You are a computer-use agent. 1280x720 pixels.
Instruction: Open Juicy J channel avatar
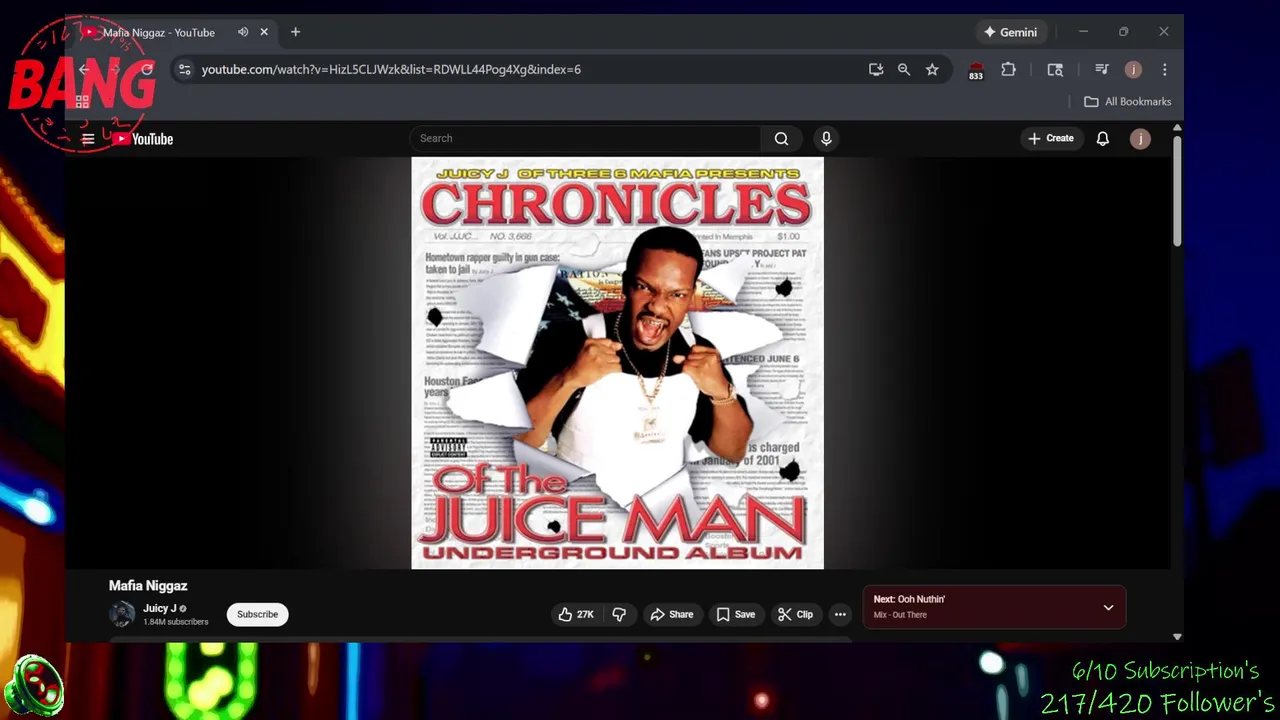[x=122, y=614]
